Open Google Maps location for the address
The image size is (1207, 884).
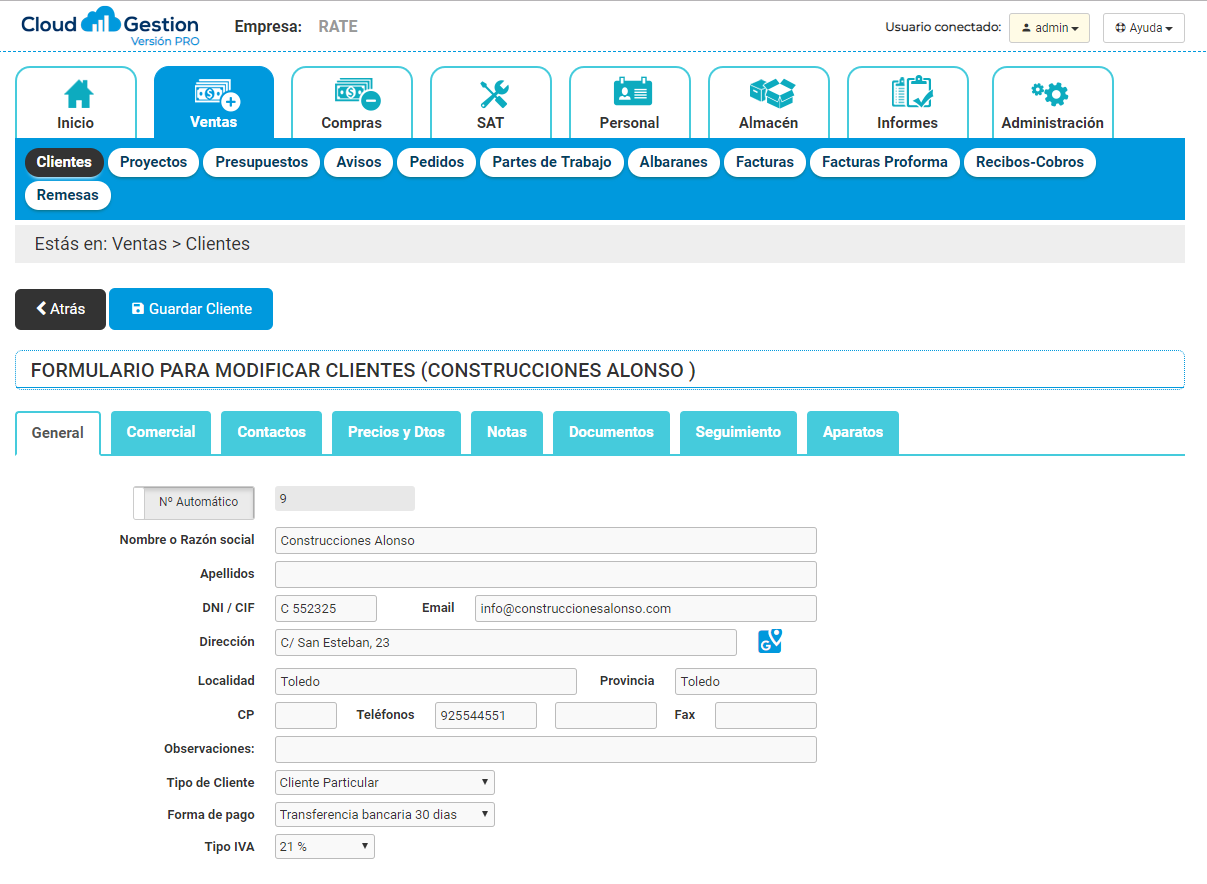coord(769,641)
